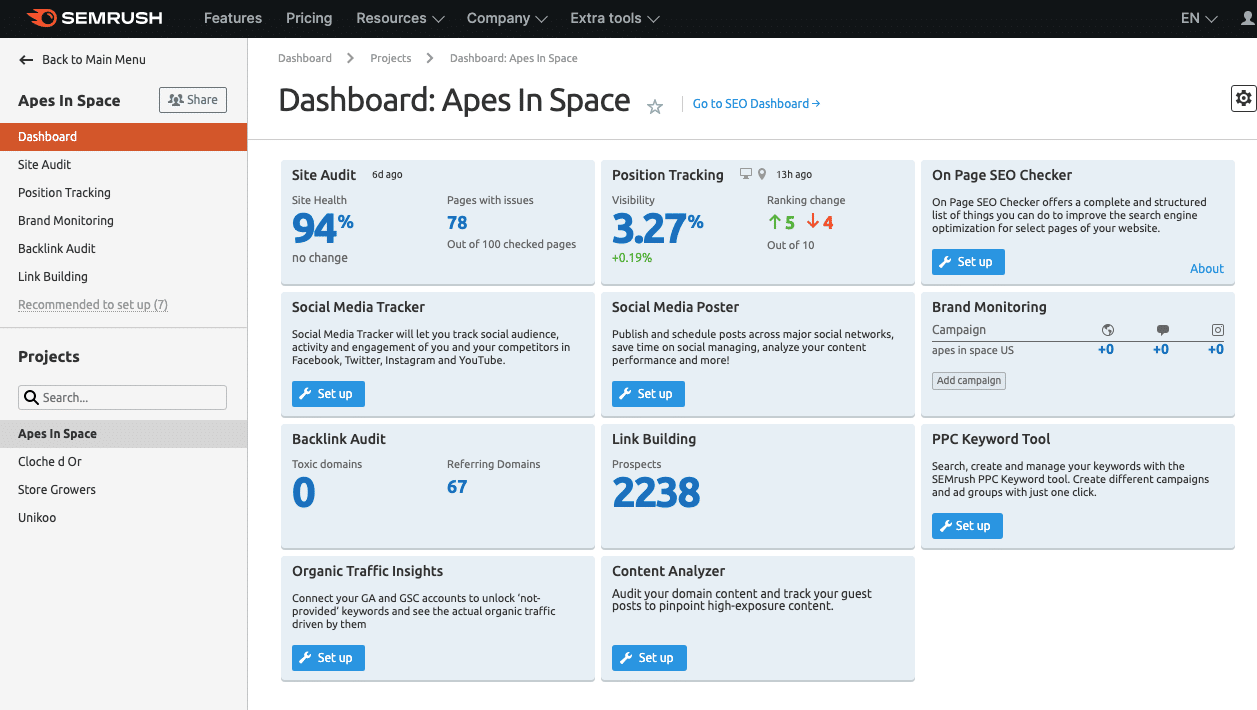Click the globe icon in Brand Monitoring
Viewport: 1257px width, 710px height.
click(x=1107, y=330)
